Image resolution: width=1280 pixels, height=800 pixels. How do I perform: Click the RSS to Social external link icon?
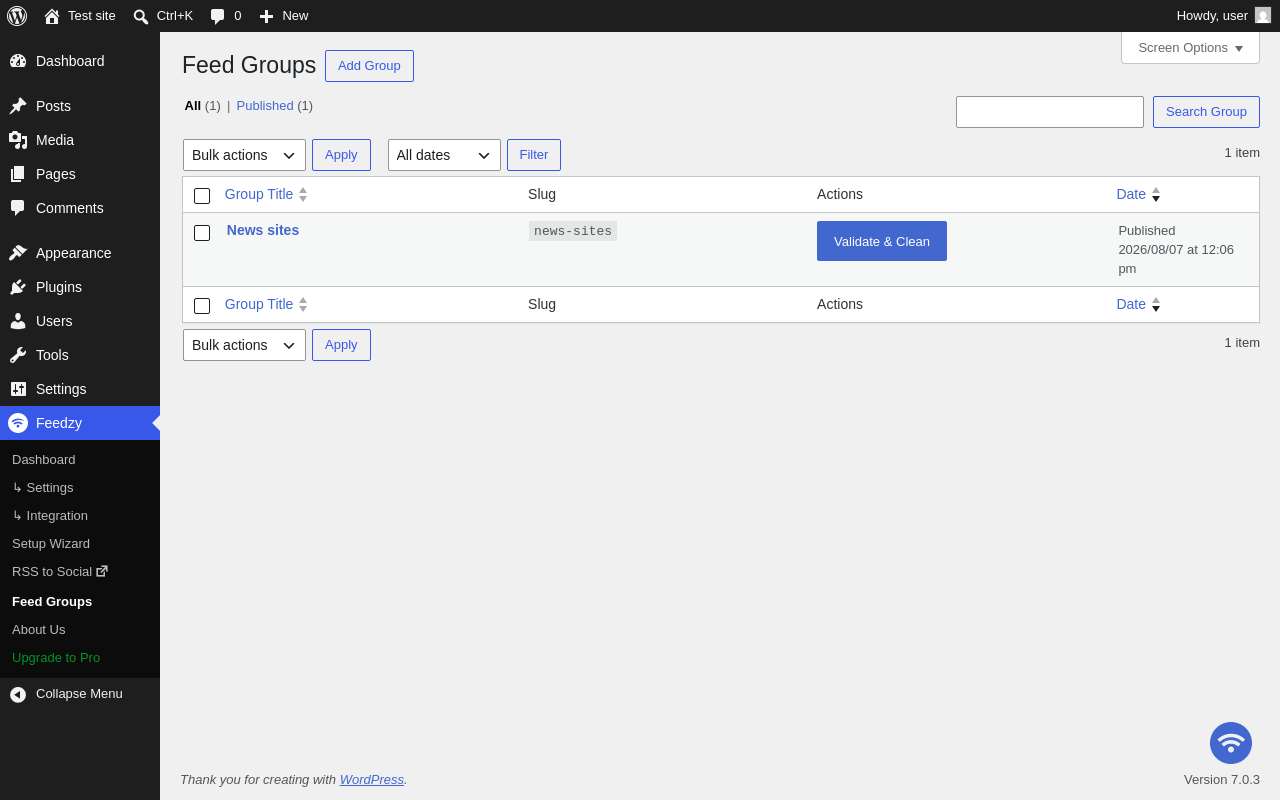(102, 571)
